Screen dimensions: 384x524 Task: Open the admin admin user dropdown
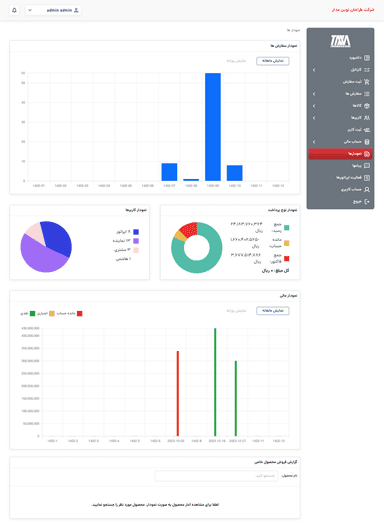[53, 10]
